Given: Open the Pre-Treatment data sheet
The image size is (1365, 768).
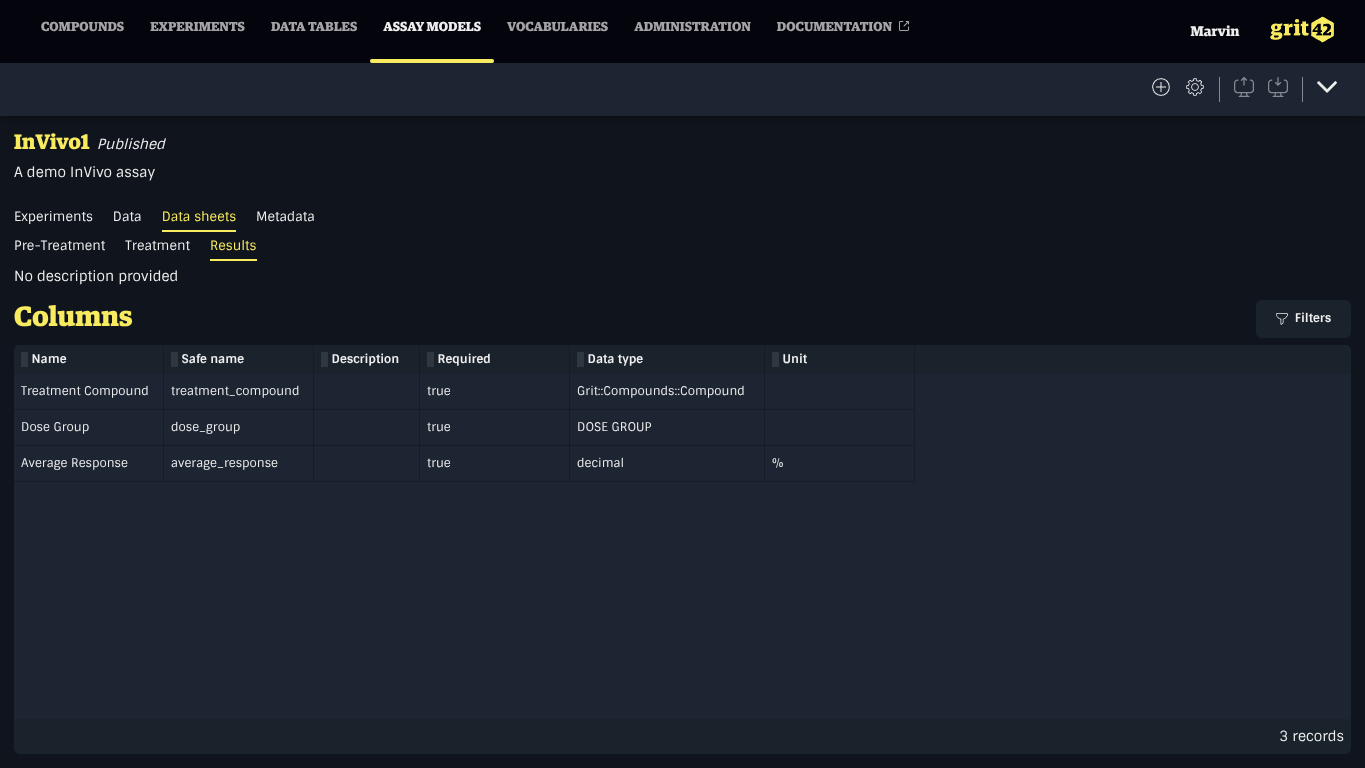Looking at the screenshot, I should [x=60, y=245].
